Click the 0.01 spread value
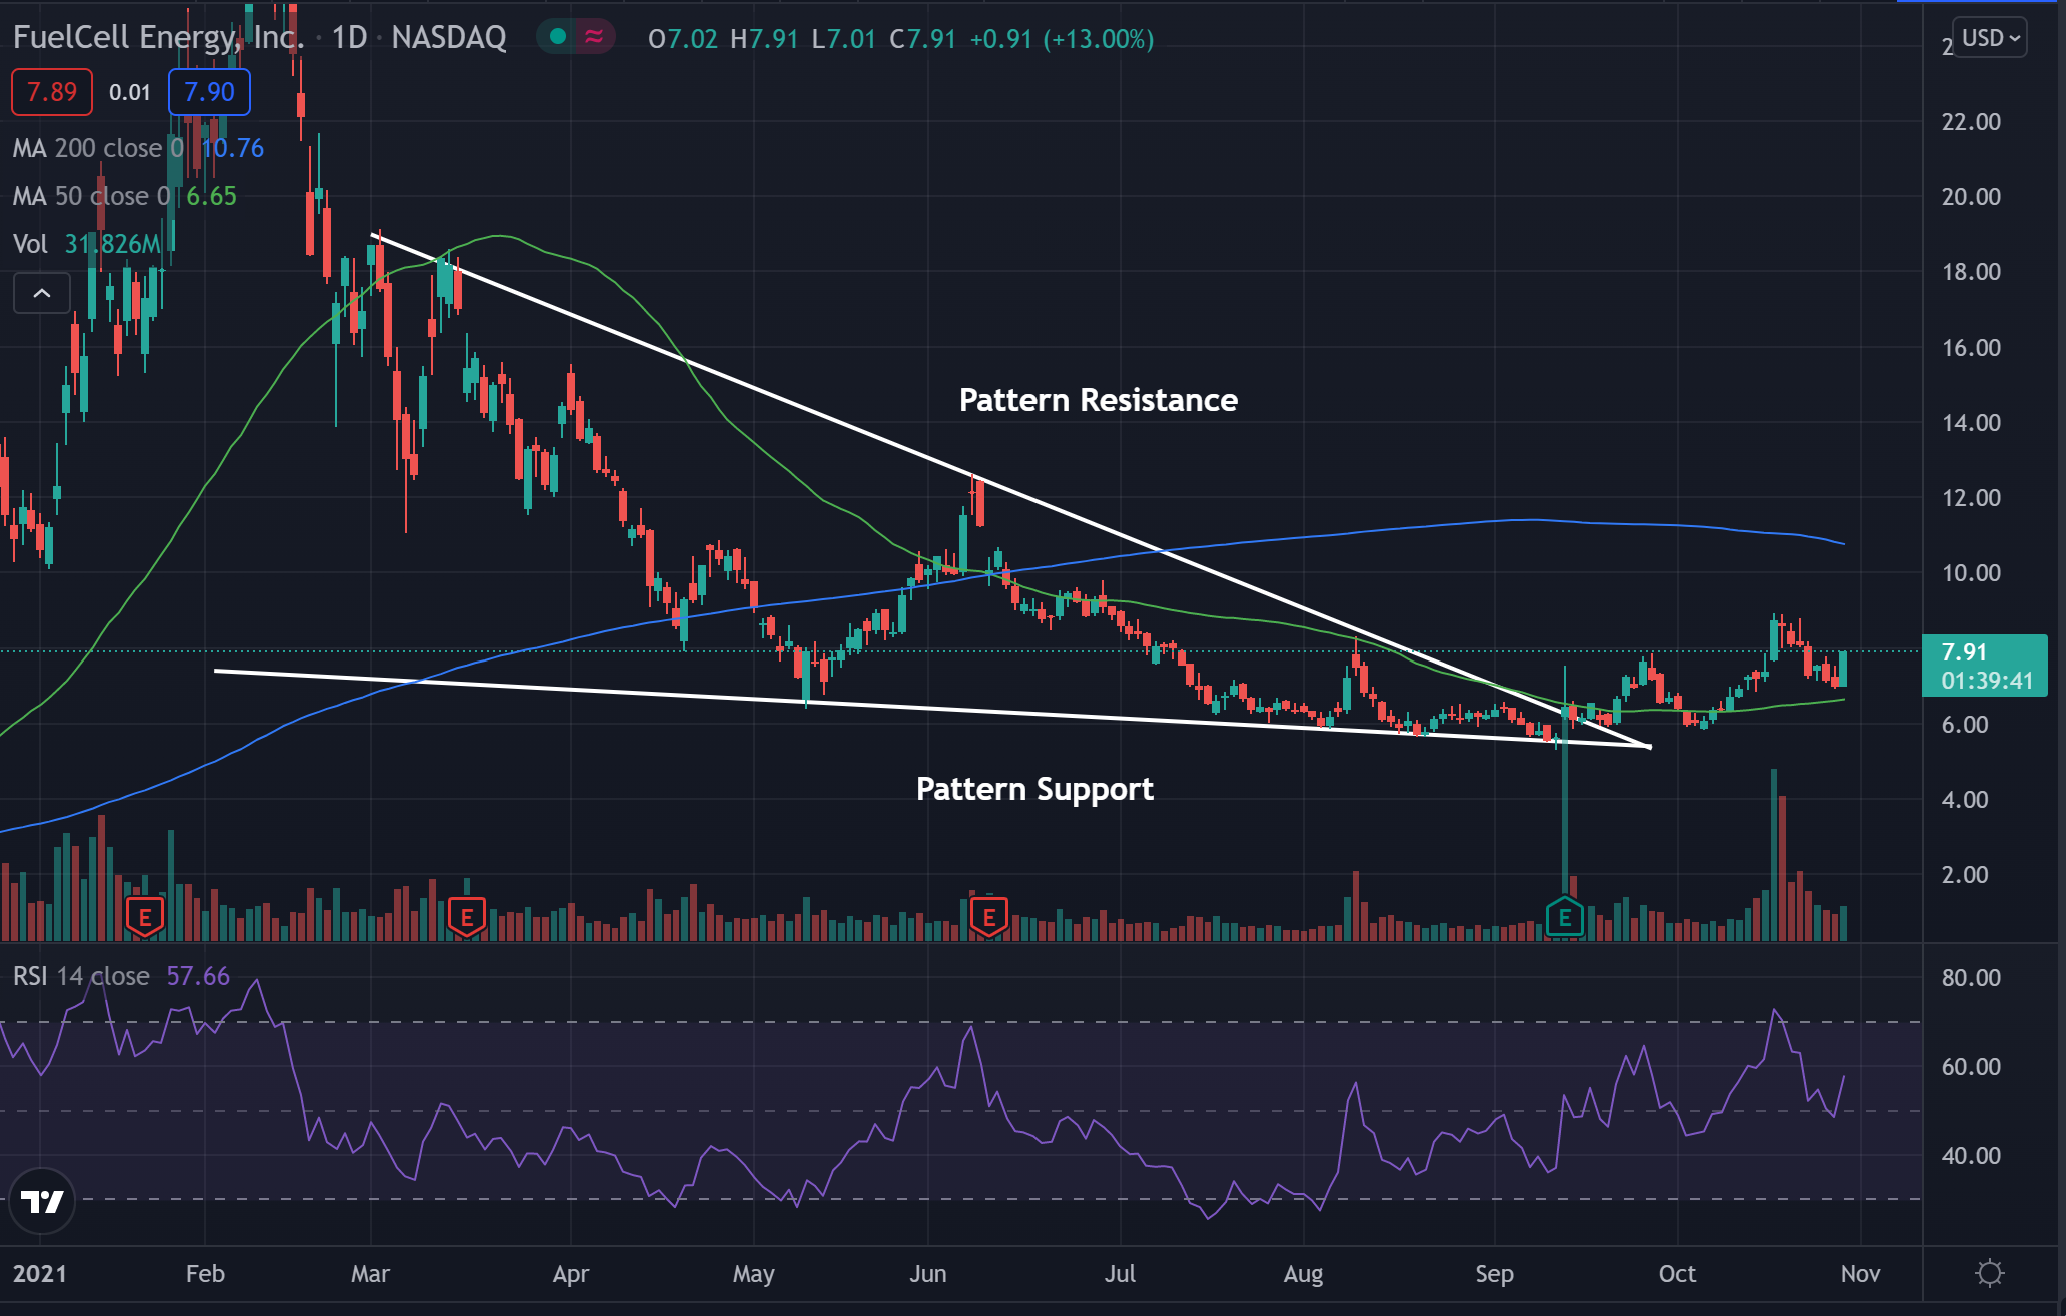Viewport: 2066px width, 1316px height. pos(130,93)
